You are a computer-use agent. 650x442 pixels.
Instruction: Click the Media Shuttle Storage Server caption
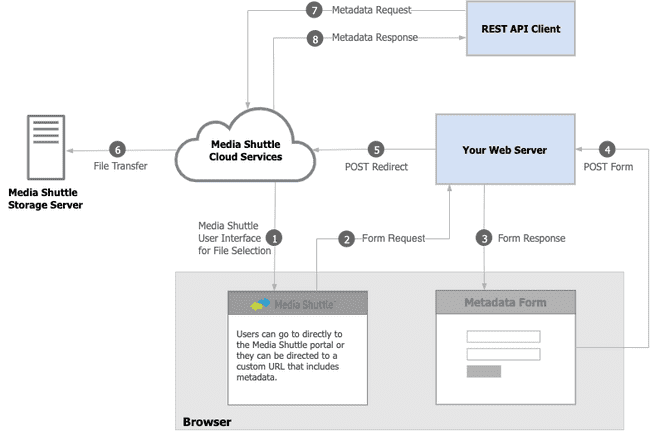(x=45, y=199)
